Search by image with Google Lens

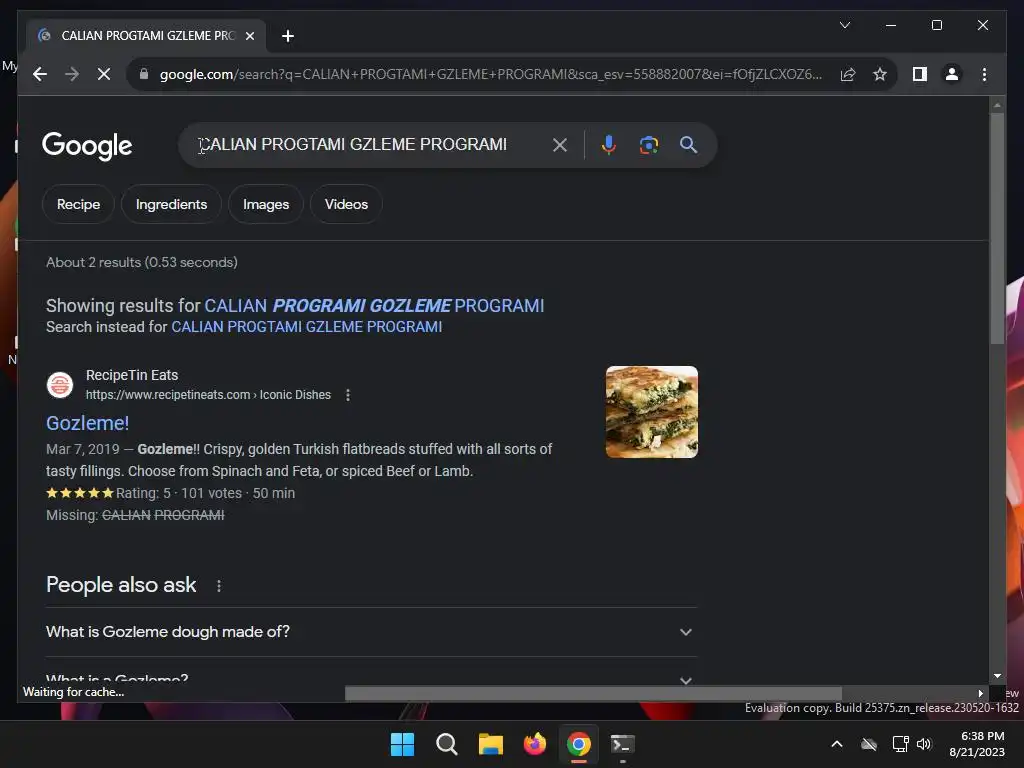pyautogui.click(x=648, y=145)
